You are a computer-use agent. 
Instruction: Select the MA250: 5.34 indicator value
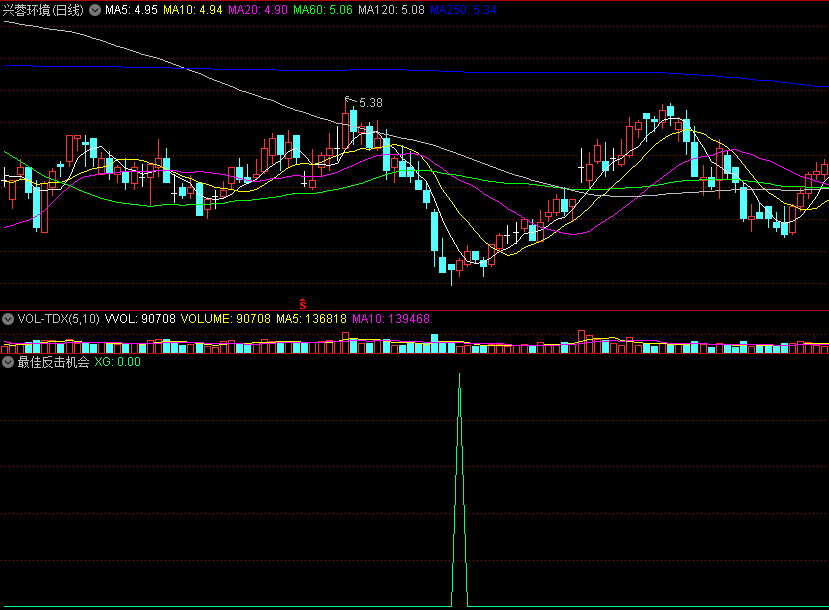click(463, 10)
